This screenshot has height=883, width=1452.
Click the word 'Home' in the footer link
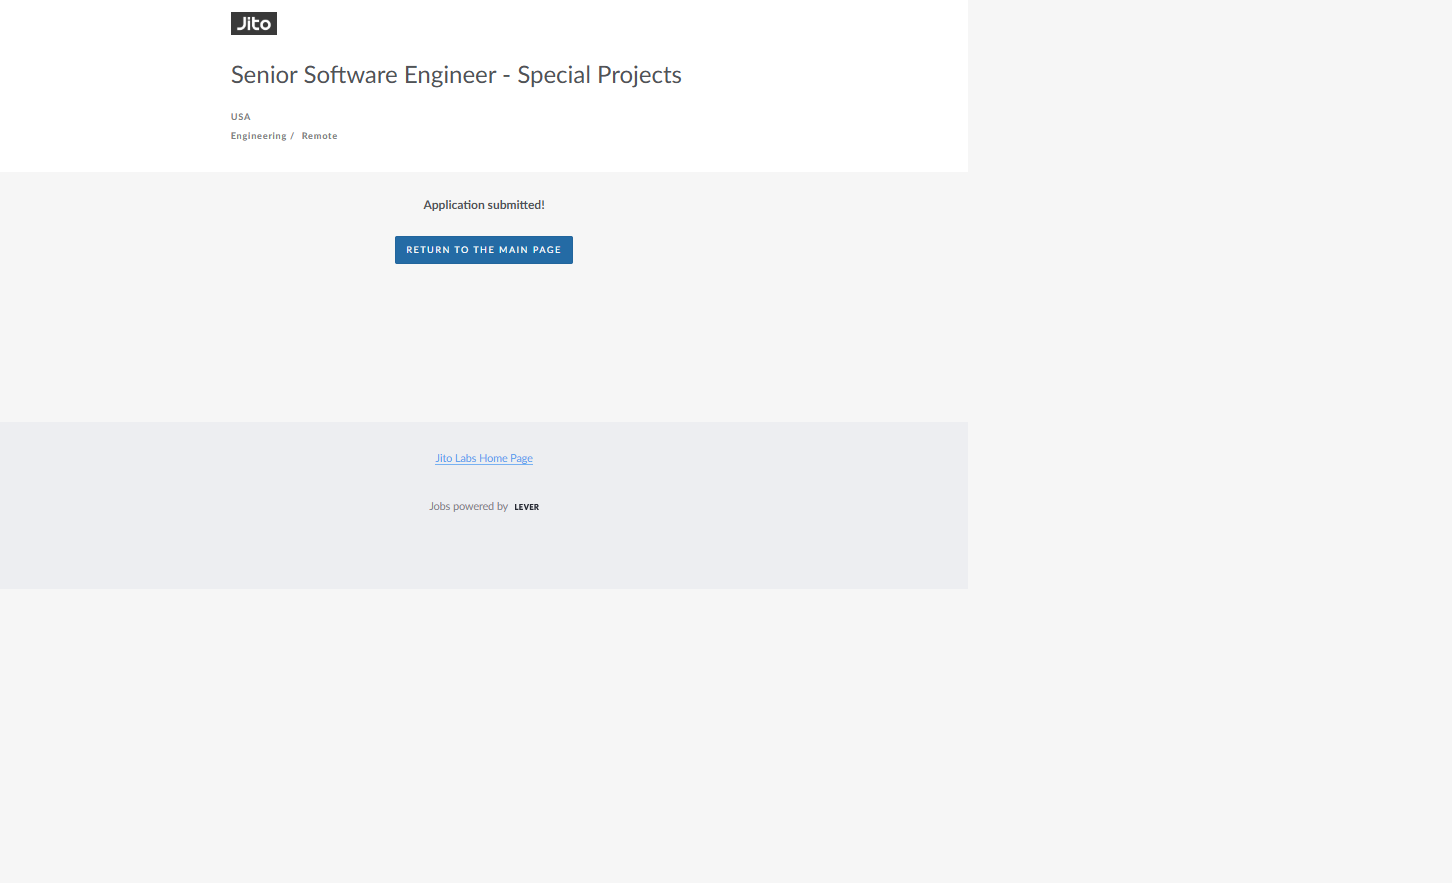click(493, 459)
